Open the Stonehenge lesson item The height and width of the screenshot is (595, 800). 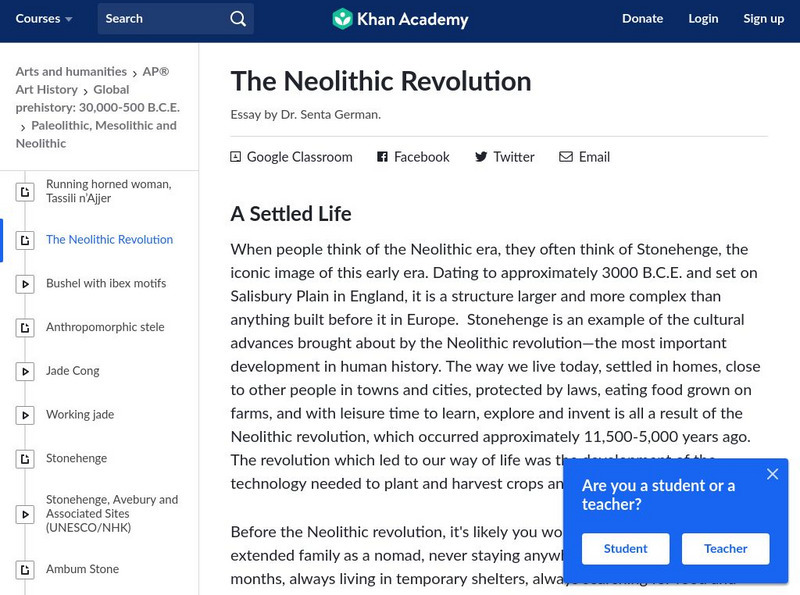click(76, 459)
